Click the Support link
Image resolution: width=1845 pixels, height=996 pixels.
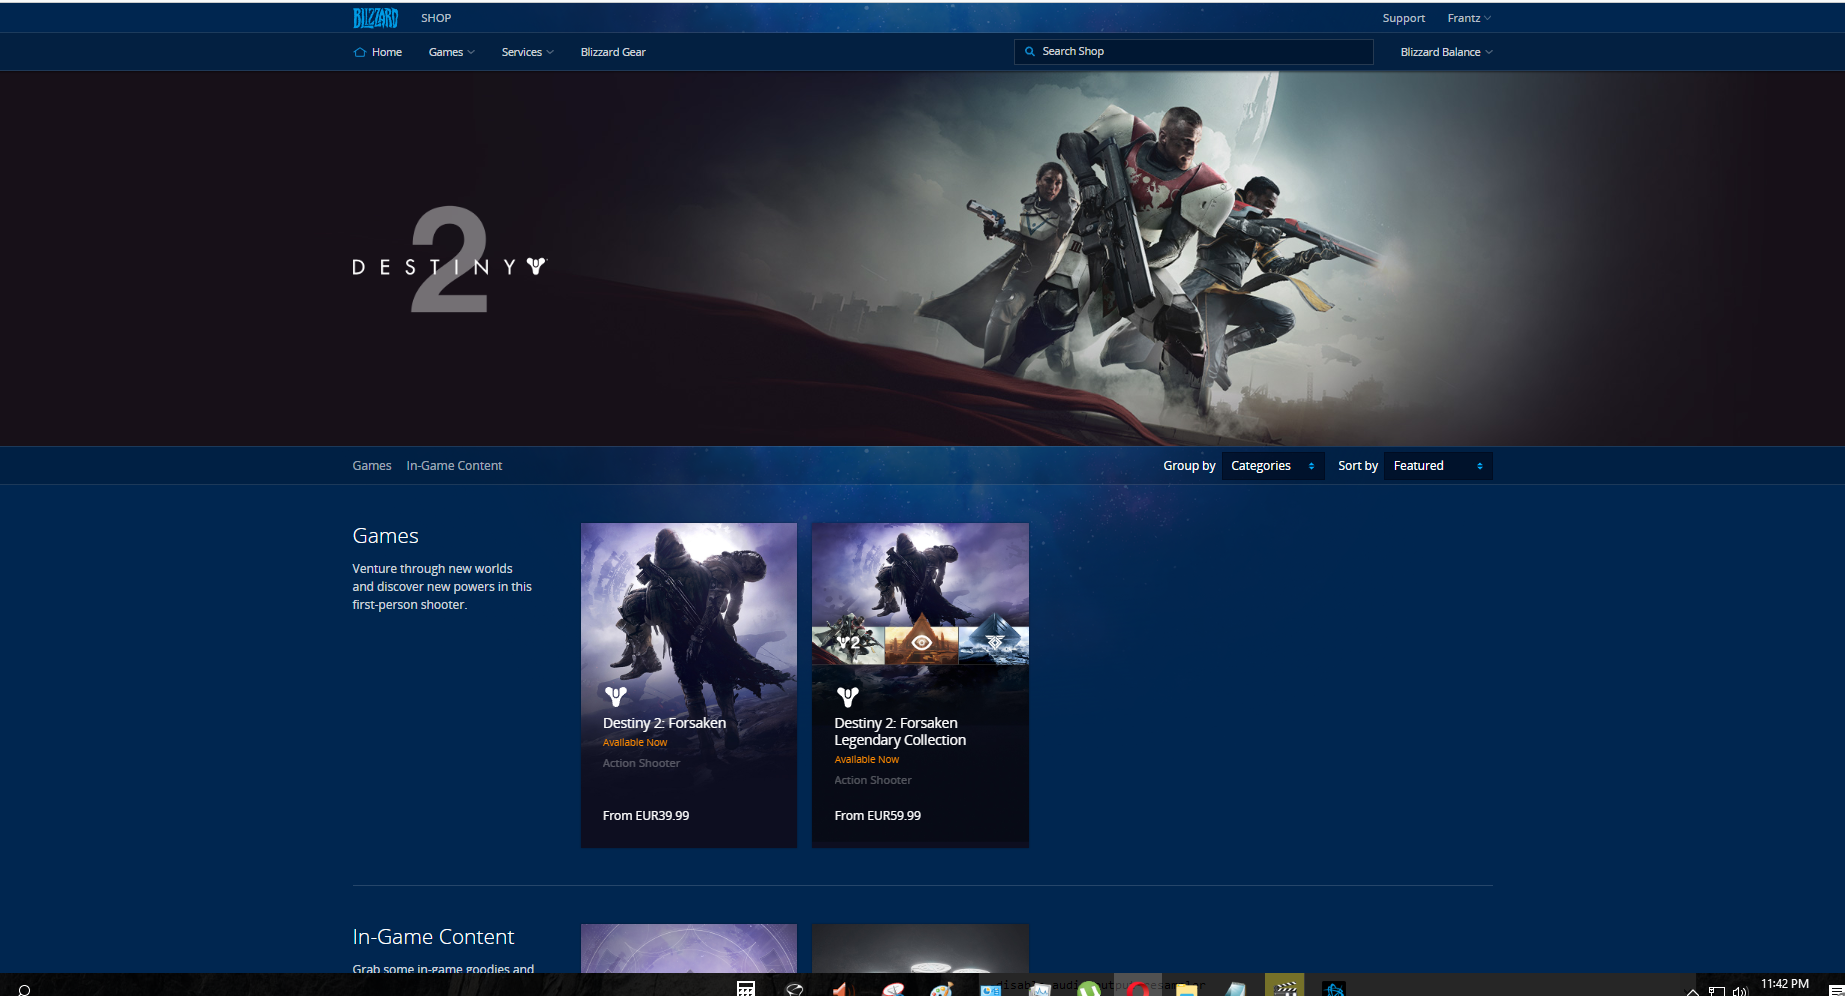pos(1403,18)
